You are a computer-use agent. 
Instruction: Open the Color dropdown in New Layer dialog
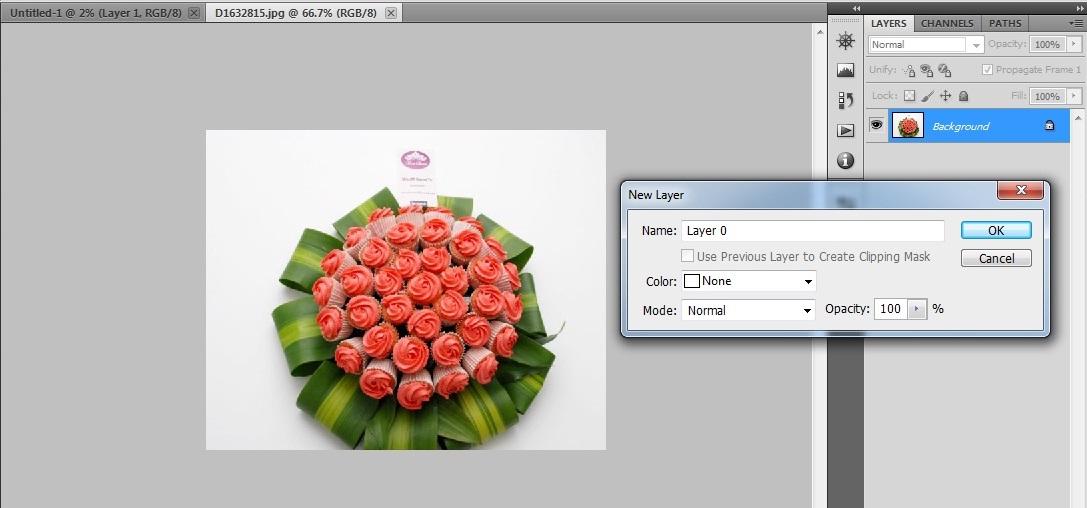coord(749,282)
